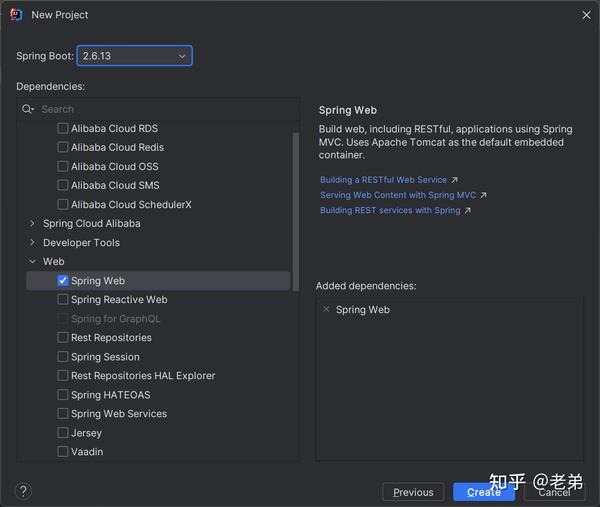Open external arrow beside Building a RESTful Web Service
The image size is (600, 507).
point(454,180)
